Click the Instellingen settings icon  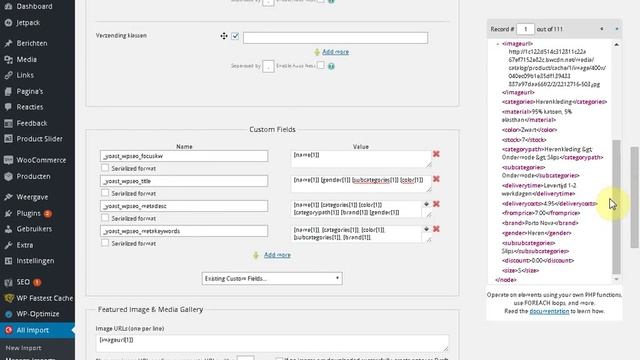pos(8,261)
